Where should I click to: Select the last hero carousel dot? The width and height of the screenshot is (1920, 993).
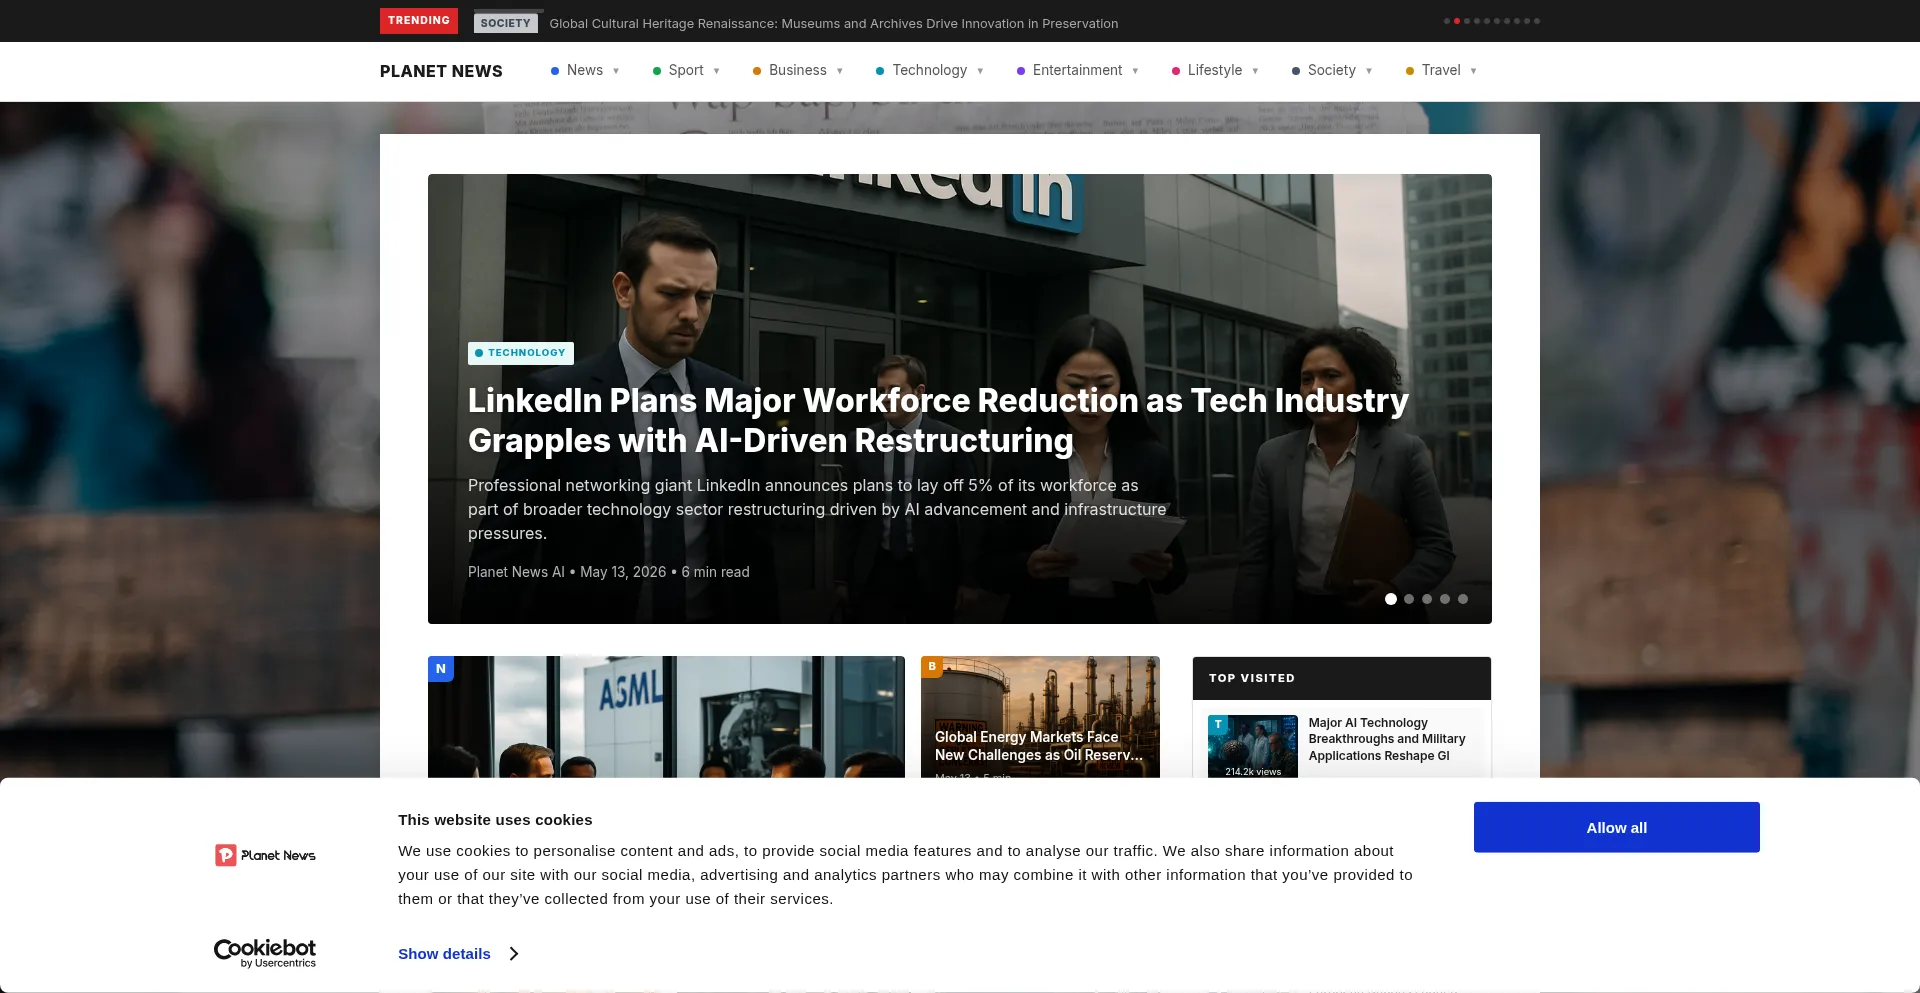tap(1463, 599)
